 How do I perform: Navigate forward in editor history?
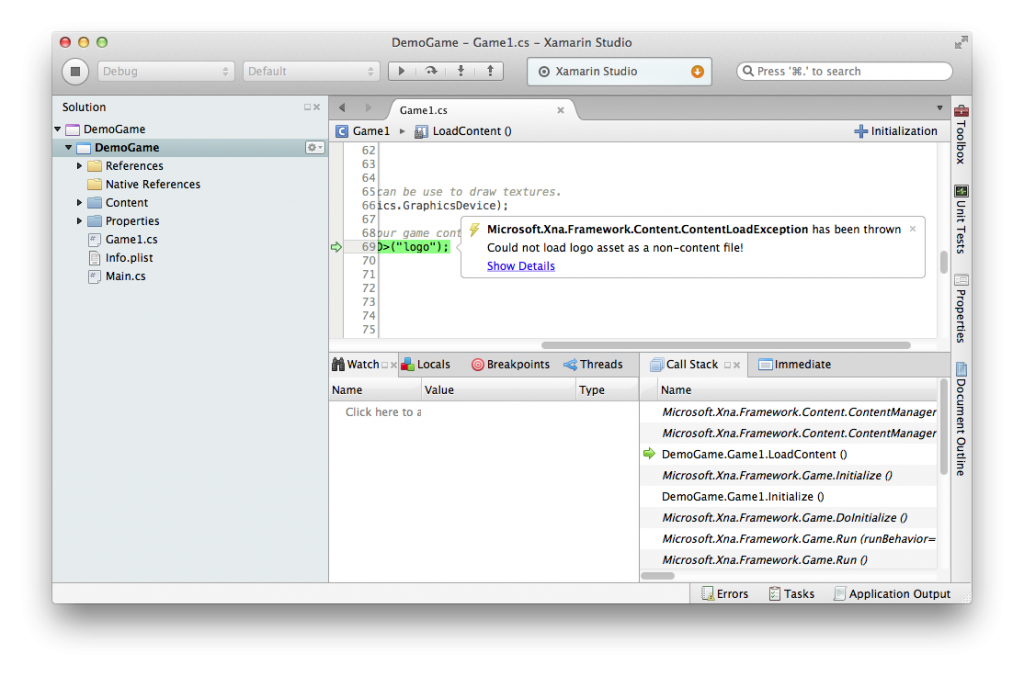368,108
